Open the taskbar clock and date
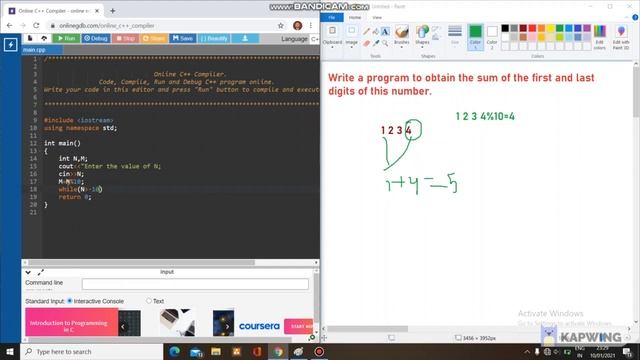 click(x=602, y=352)
